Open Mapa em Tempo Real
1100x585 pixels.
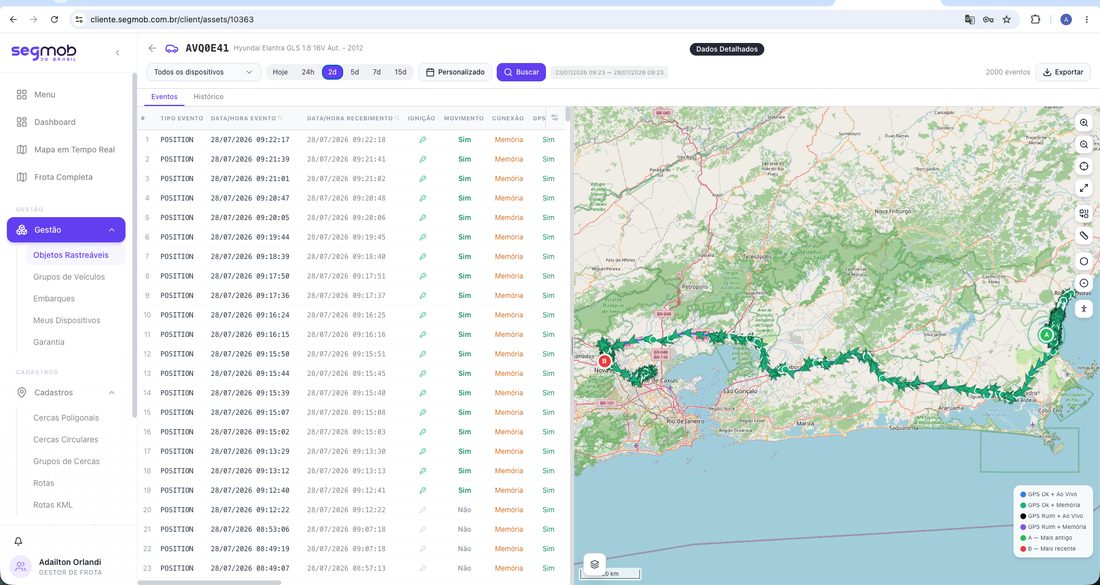click(x=74, y=149)
